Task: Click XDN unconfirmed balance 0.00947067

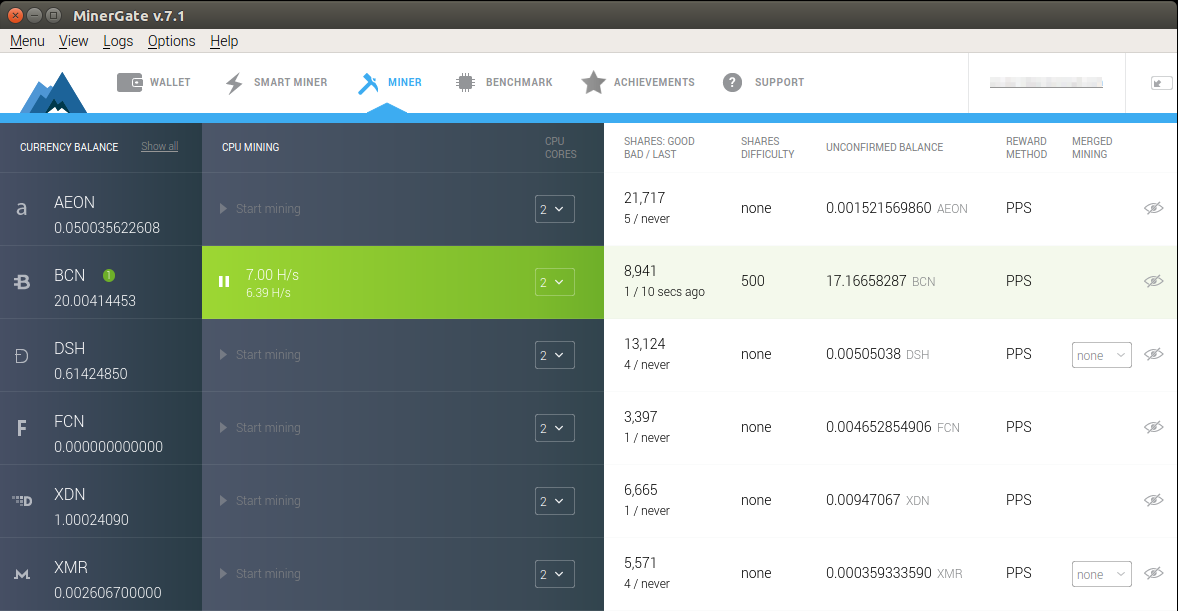Action: coord(863,500)
